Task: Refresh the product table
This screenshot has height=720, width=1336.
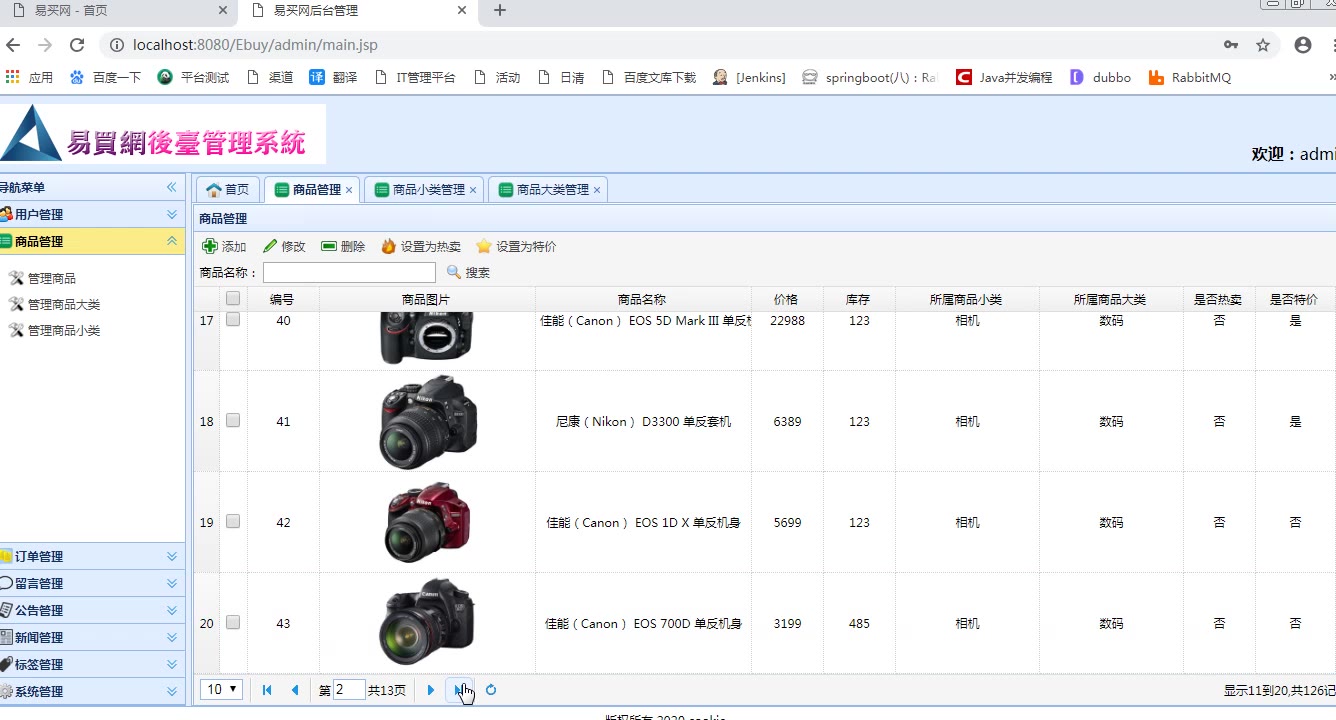Action: 491,690
